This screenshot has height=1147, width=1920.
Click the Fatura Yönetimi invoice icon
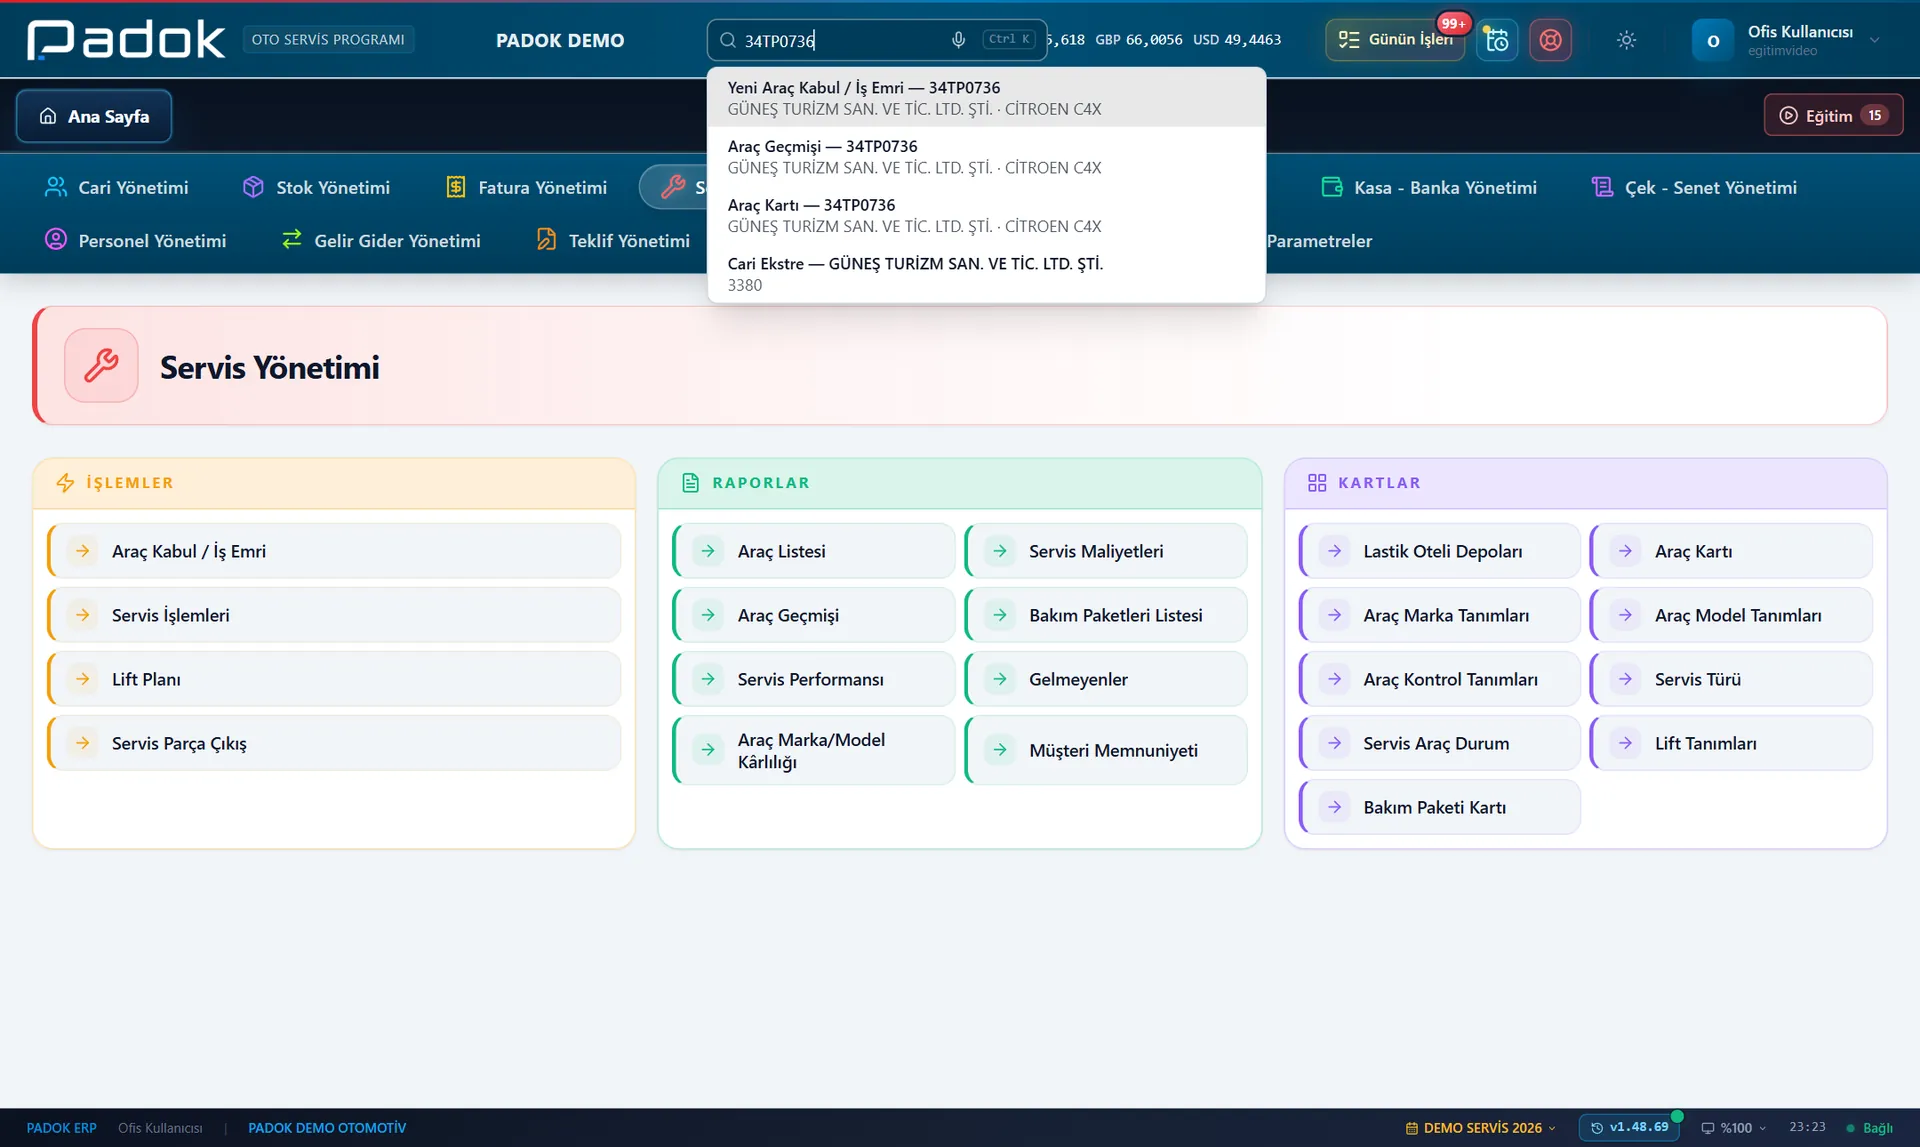click(456, 187)
